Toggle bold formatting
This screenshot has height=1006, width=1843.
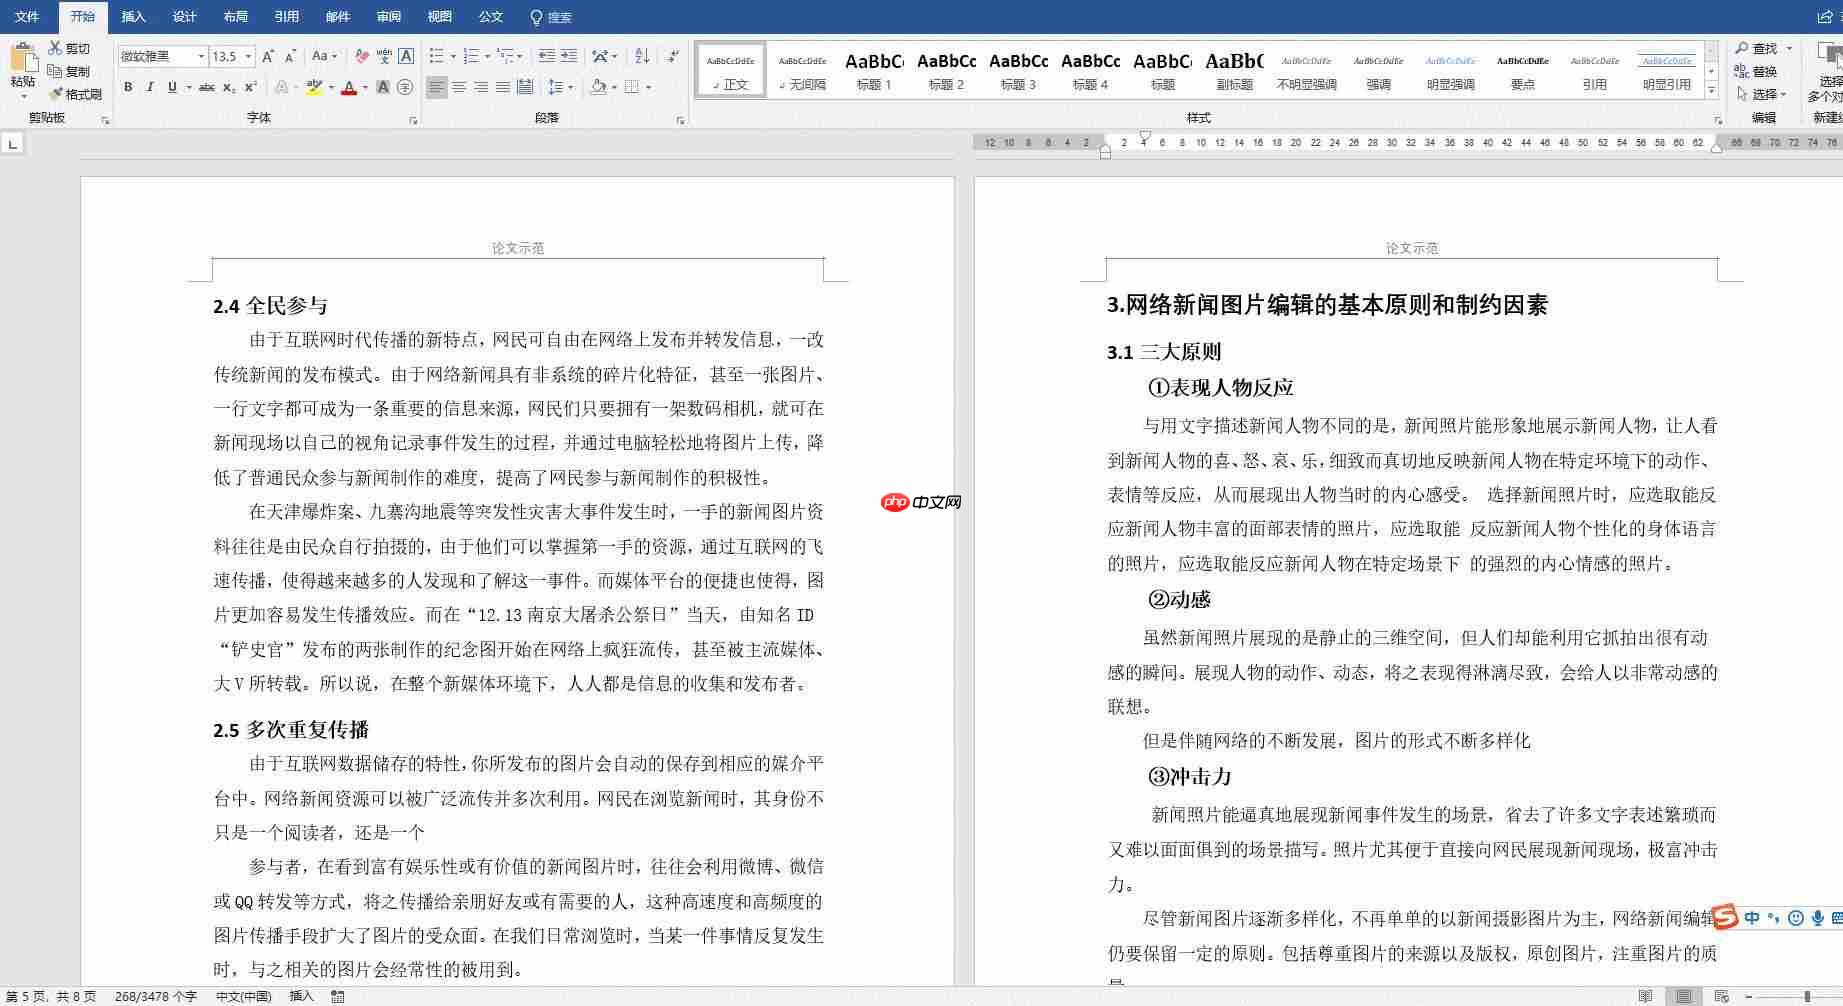pyautogui.click(x=128, y=87)
